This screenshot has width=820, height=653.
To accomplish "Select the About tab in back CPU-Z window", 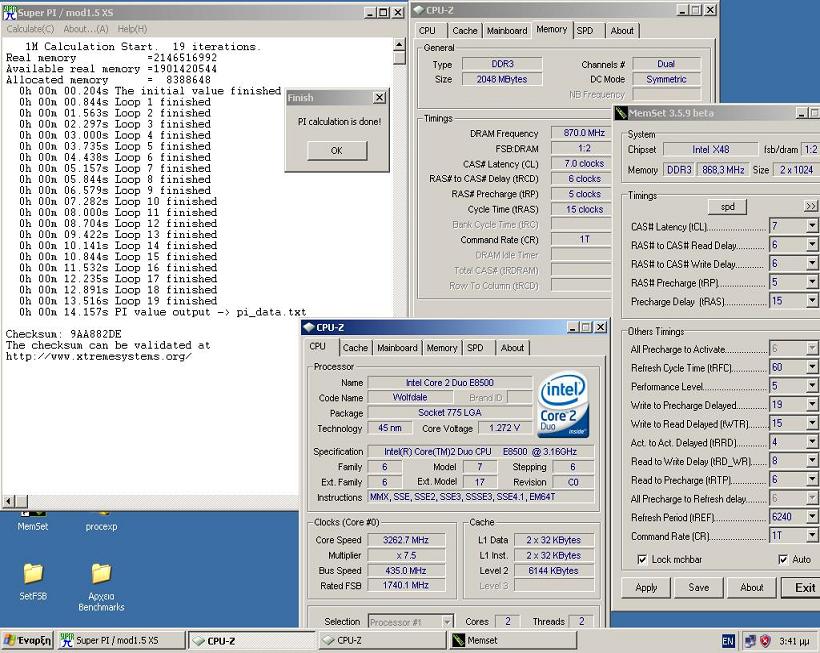I will (622, 31).
